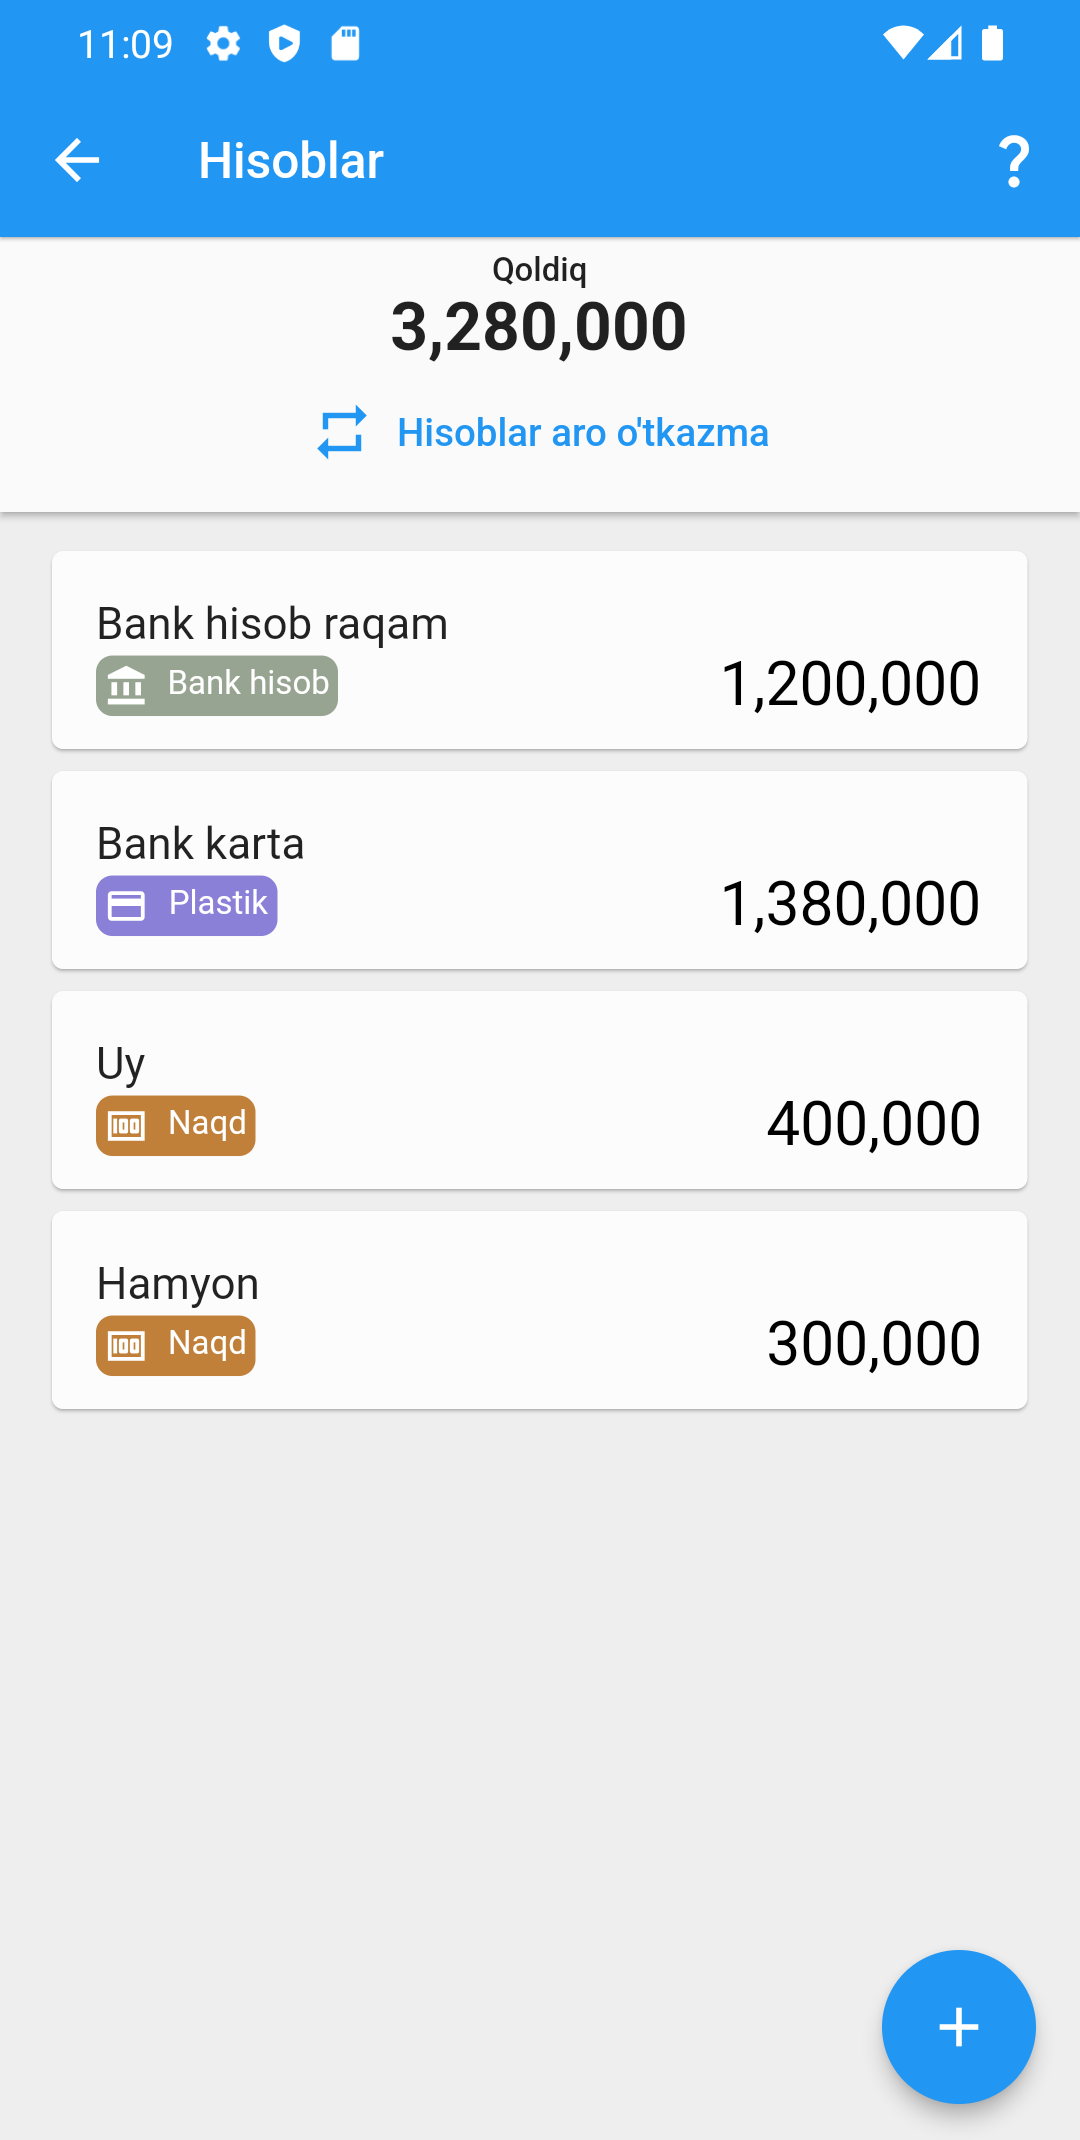Select the Uy account name

point(121,1064)
